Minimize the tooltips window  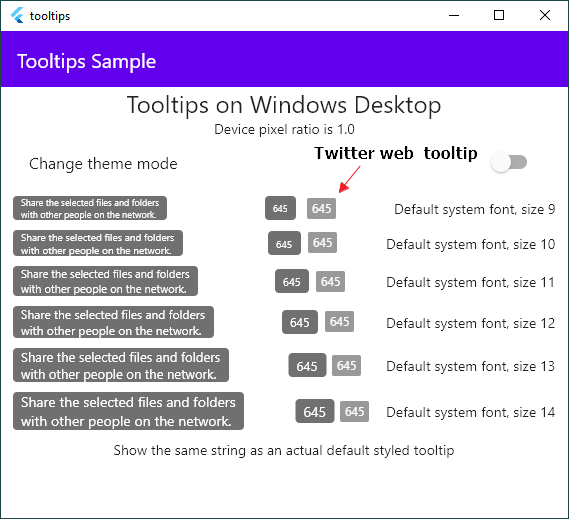click(x=454, y=15)
